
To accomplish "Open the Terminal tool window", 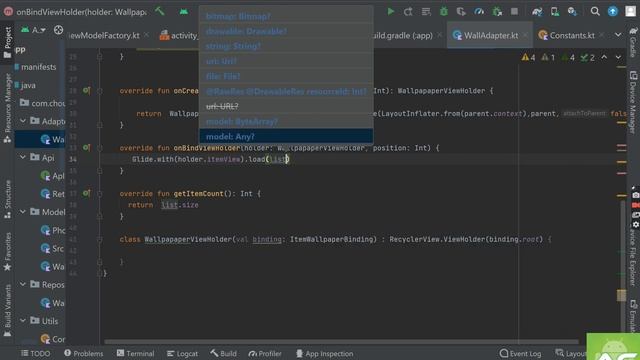I will (136, 353).
